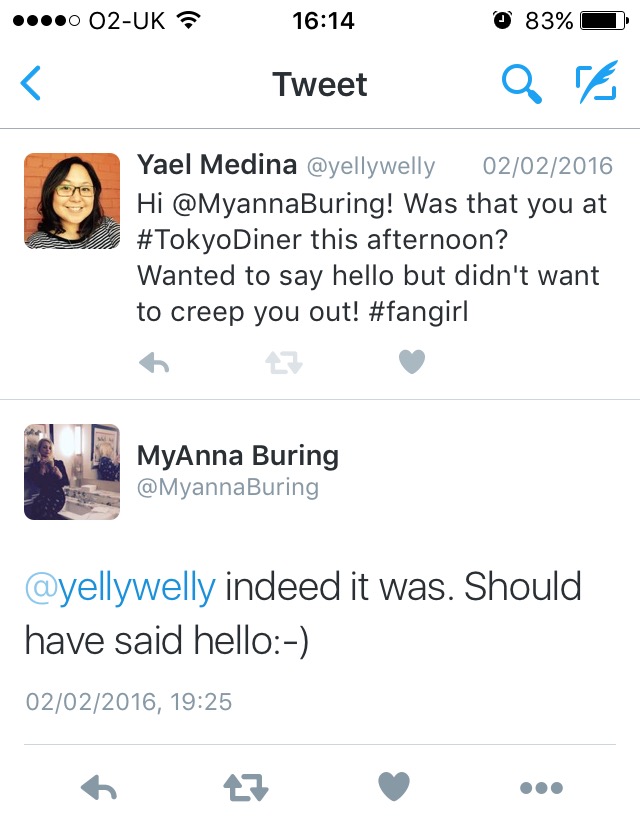
Task: Open Twitter search
Action: click(522, 85)
